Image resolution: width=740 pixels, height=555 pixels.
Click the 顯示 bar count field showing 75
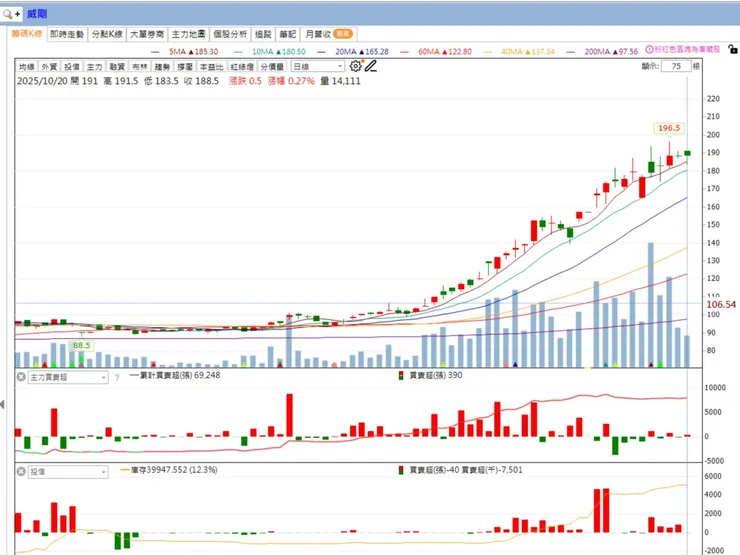(x=676, y=66)
